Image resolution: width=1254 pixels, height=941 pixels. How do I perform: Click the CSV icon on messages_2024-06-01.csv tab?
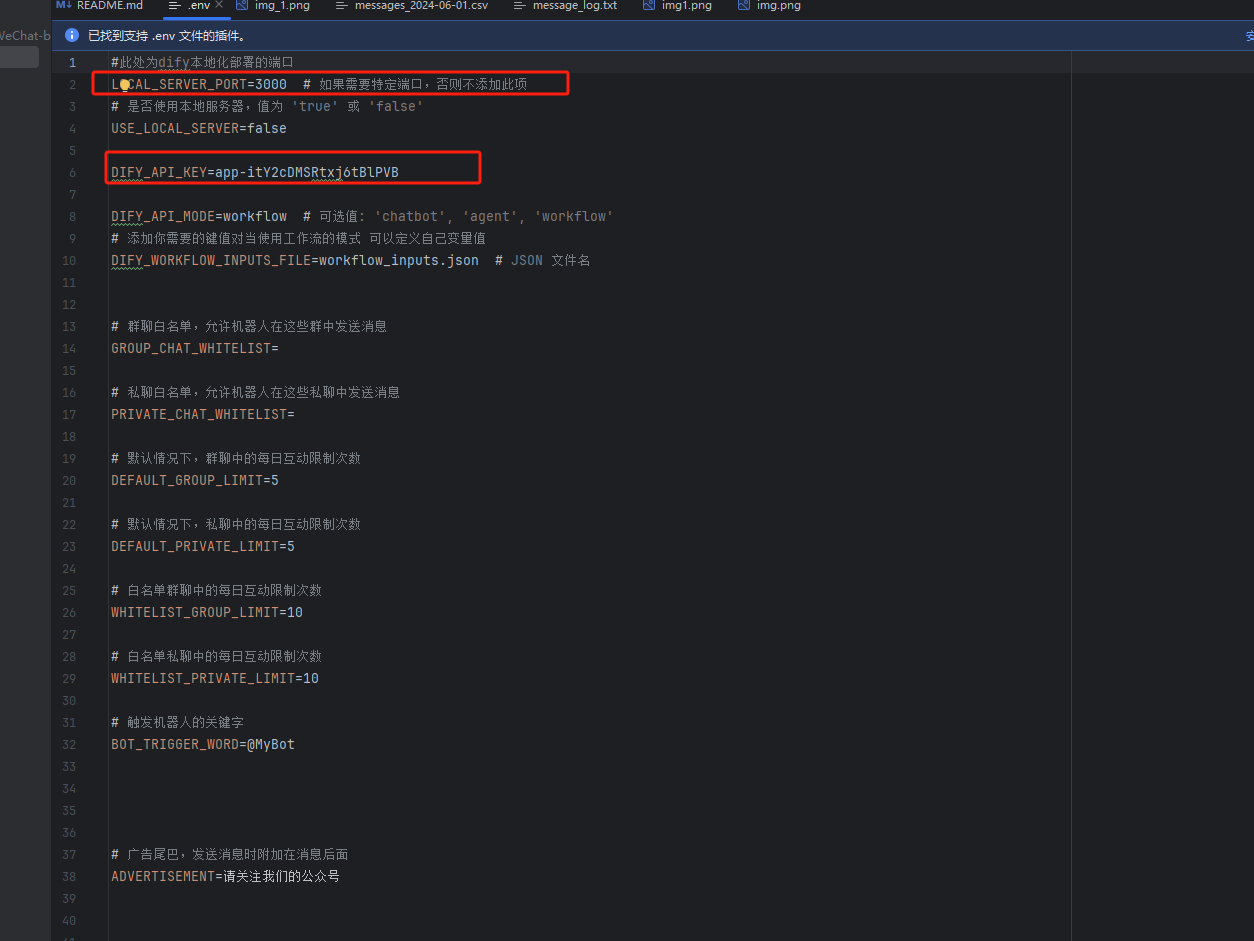pos(340,7)
